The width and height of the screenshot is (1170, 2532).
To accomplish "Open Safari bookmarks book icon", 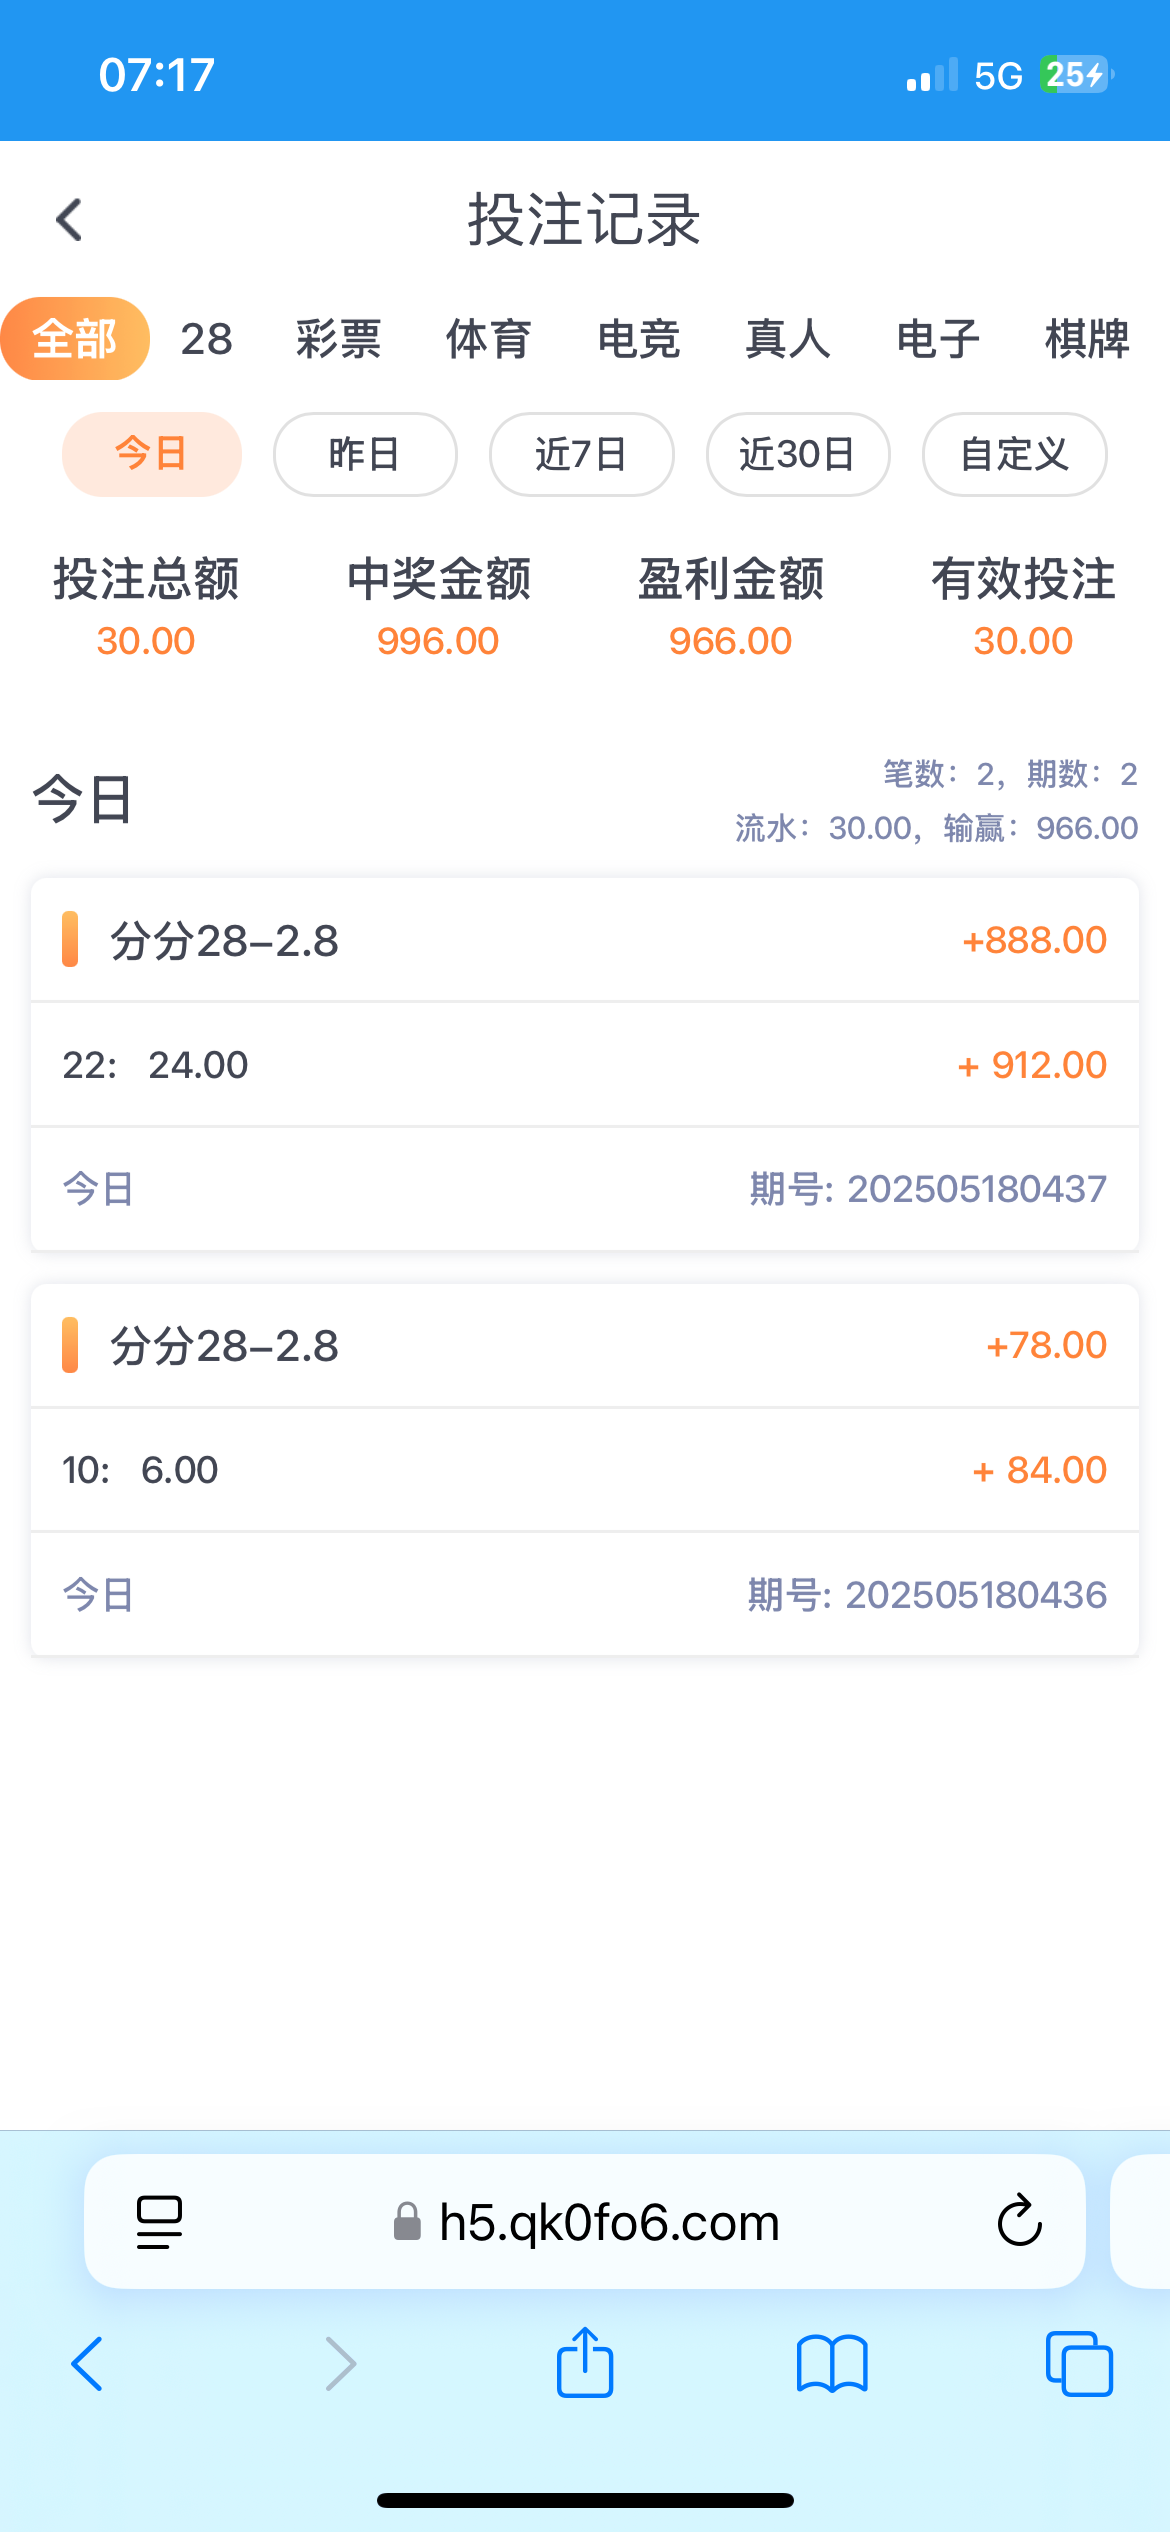I will click(x=832, y=2364).
